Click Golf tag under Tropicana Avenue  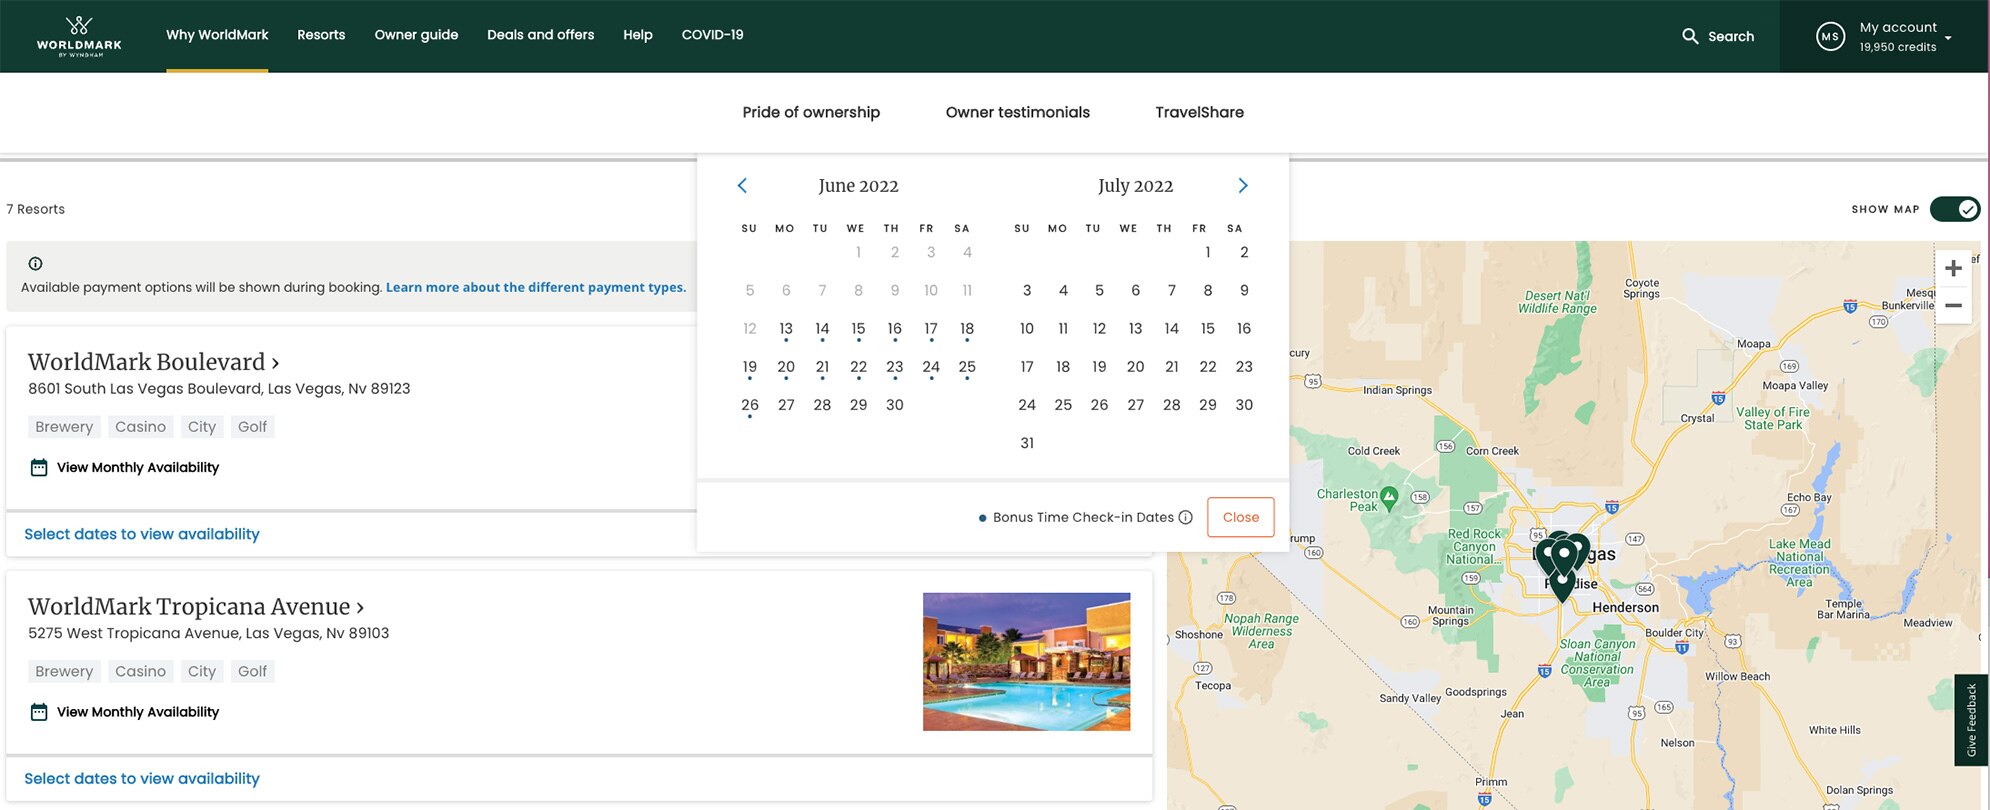click(x=252, y=672)
